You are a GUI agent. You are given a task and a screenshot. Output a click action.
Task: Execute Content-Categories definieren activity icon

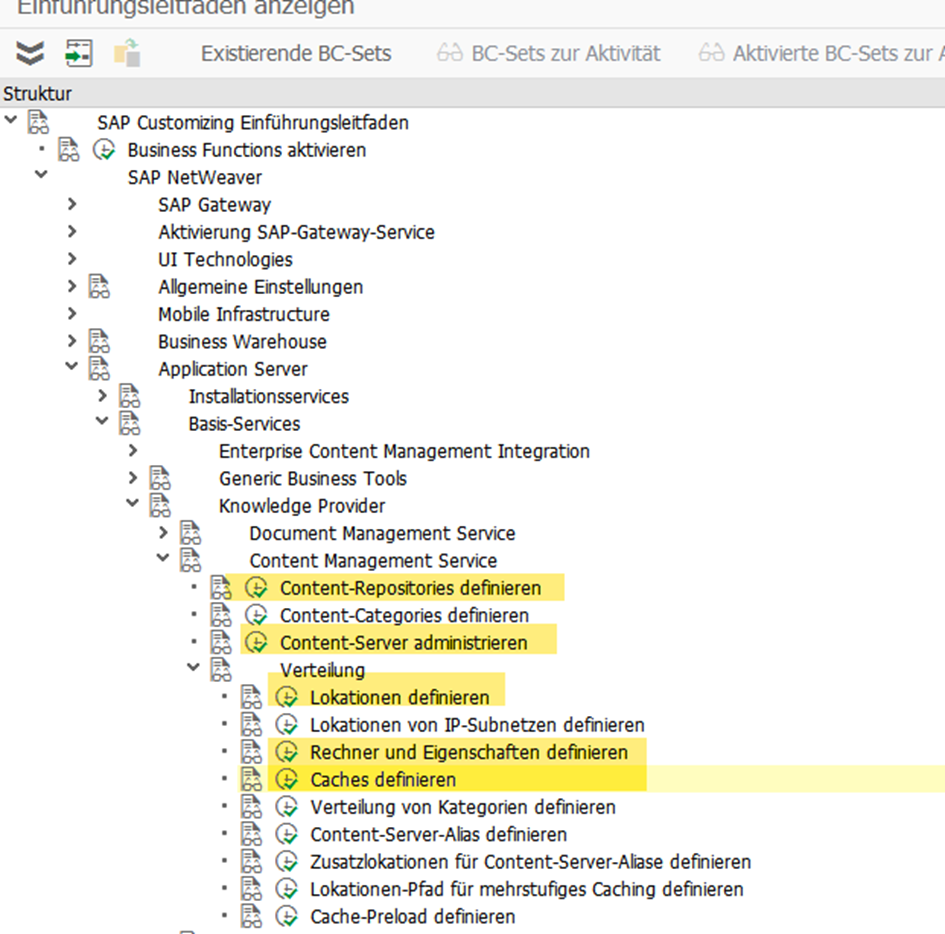tap(257, 615)
